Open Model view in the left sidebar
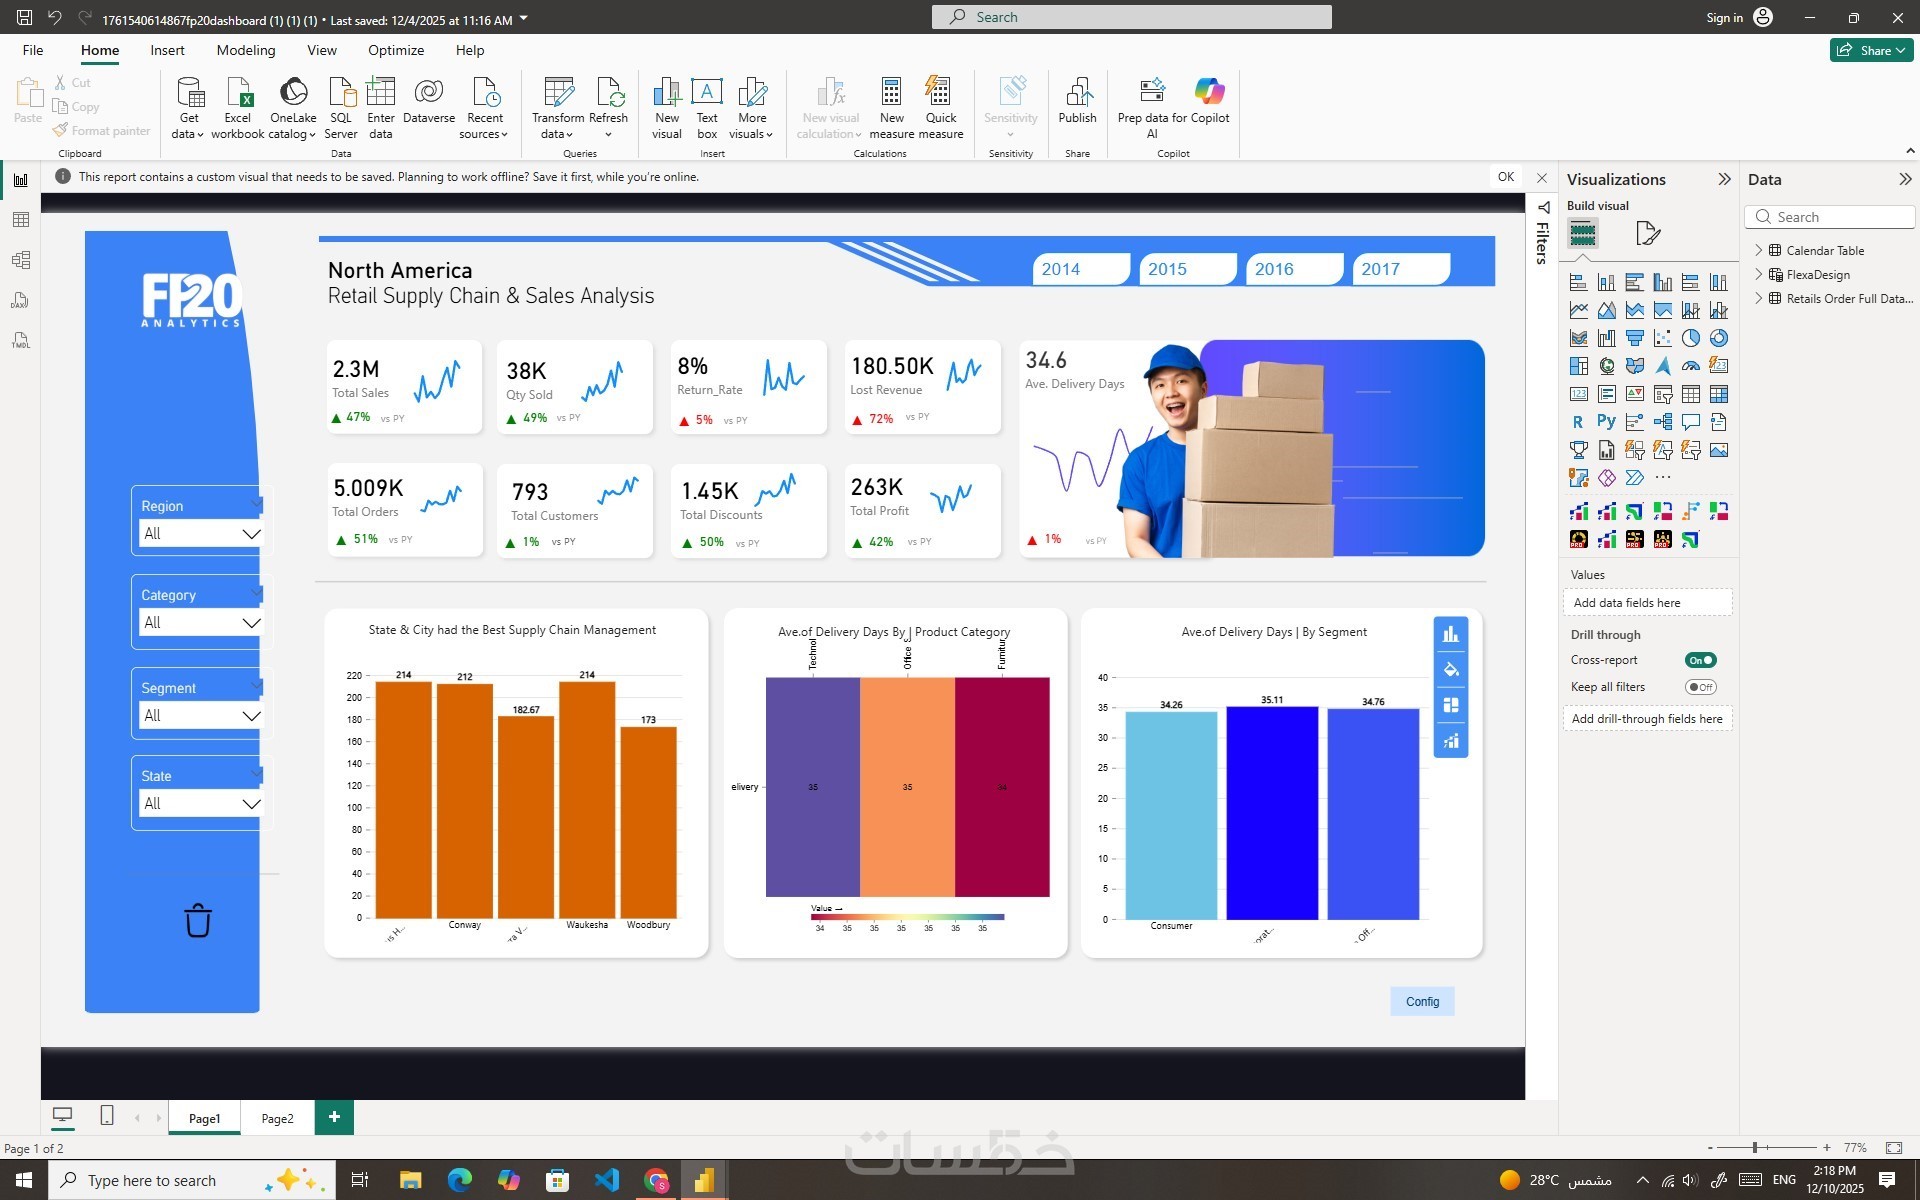Screen dimensions: 1920x1200 click(20, 260)
